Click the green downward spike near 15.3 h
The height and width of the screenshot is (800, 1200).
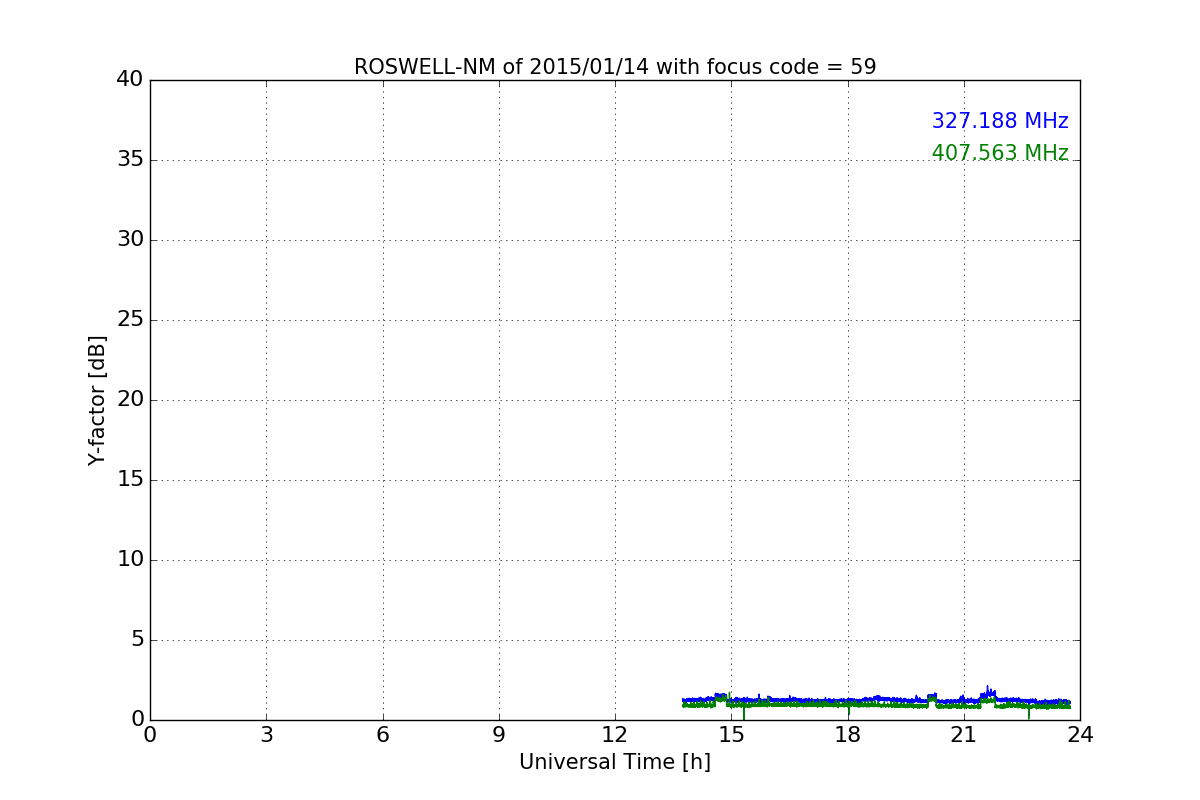pyautogui.click(x=743, y=712)
